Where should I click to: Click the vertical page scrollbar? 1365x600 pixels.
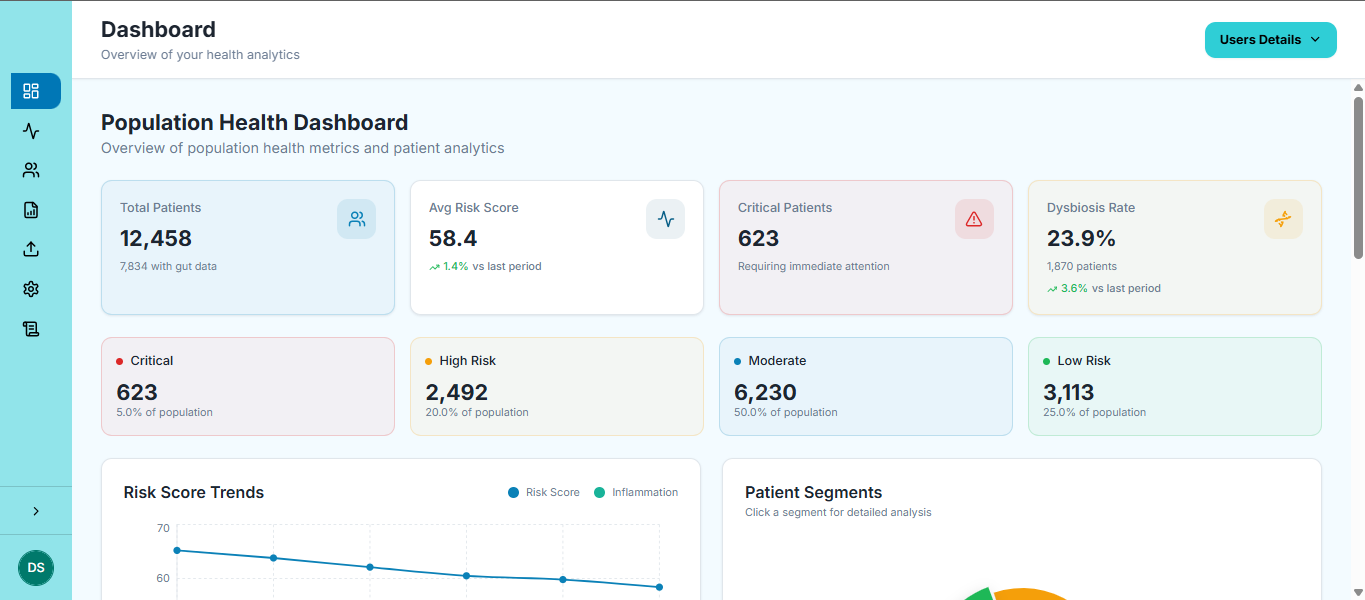pyautogui.click(x=1358, y=178)
